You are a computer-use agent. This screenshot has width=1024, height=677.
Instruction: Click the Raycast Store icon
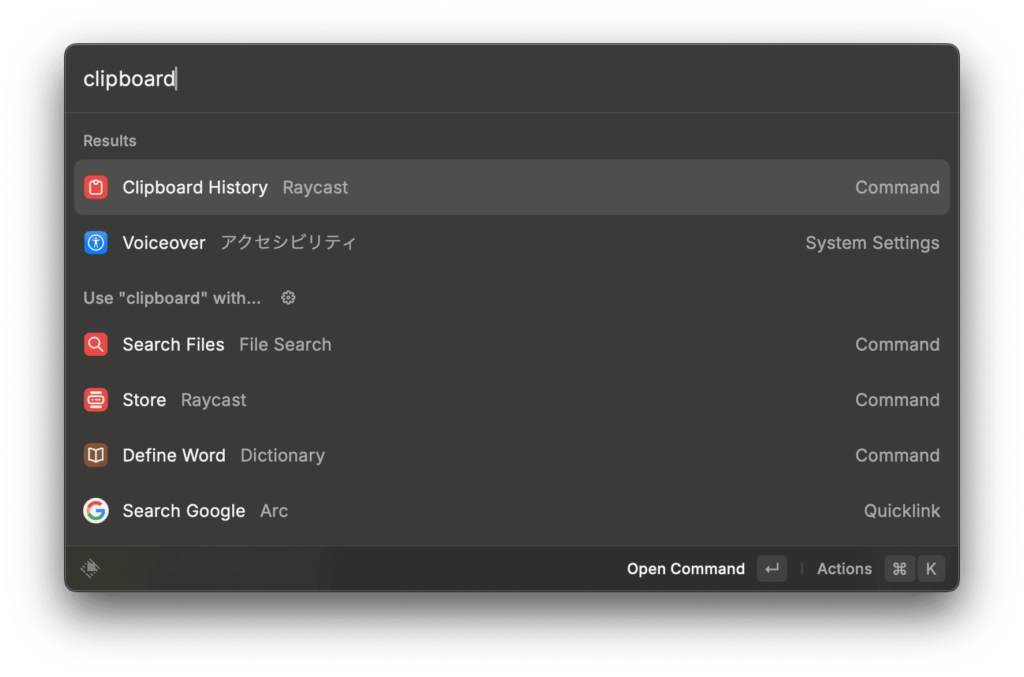(96, 400)
